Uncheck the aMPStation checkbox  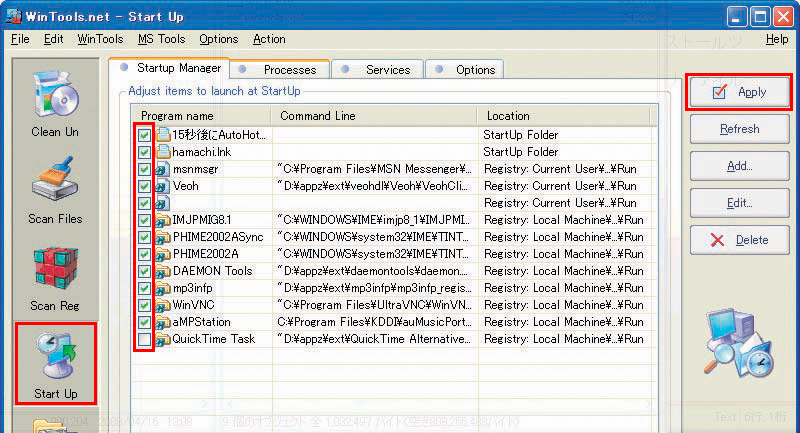pyautogui.click(x=144, y=322)
